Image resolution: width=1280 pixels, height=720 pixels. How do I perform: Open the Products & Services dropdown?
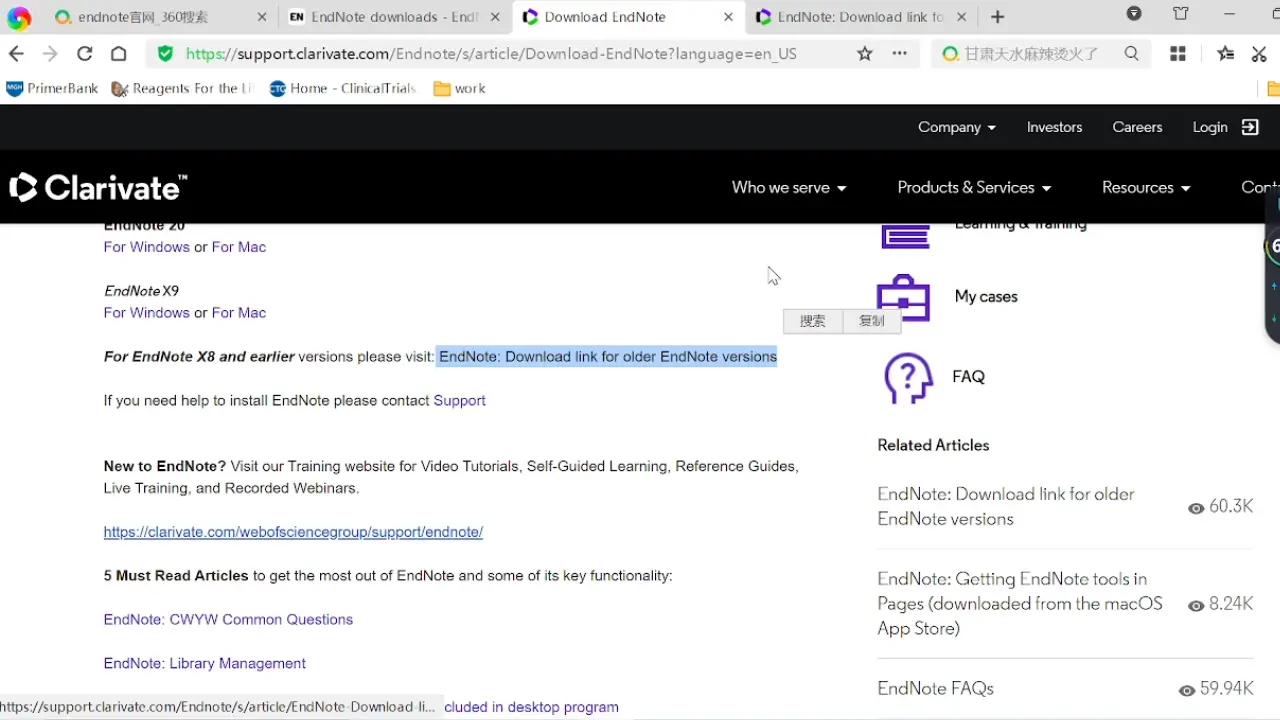[974, 187]
